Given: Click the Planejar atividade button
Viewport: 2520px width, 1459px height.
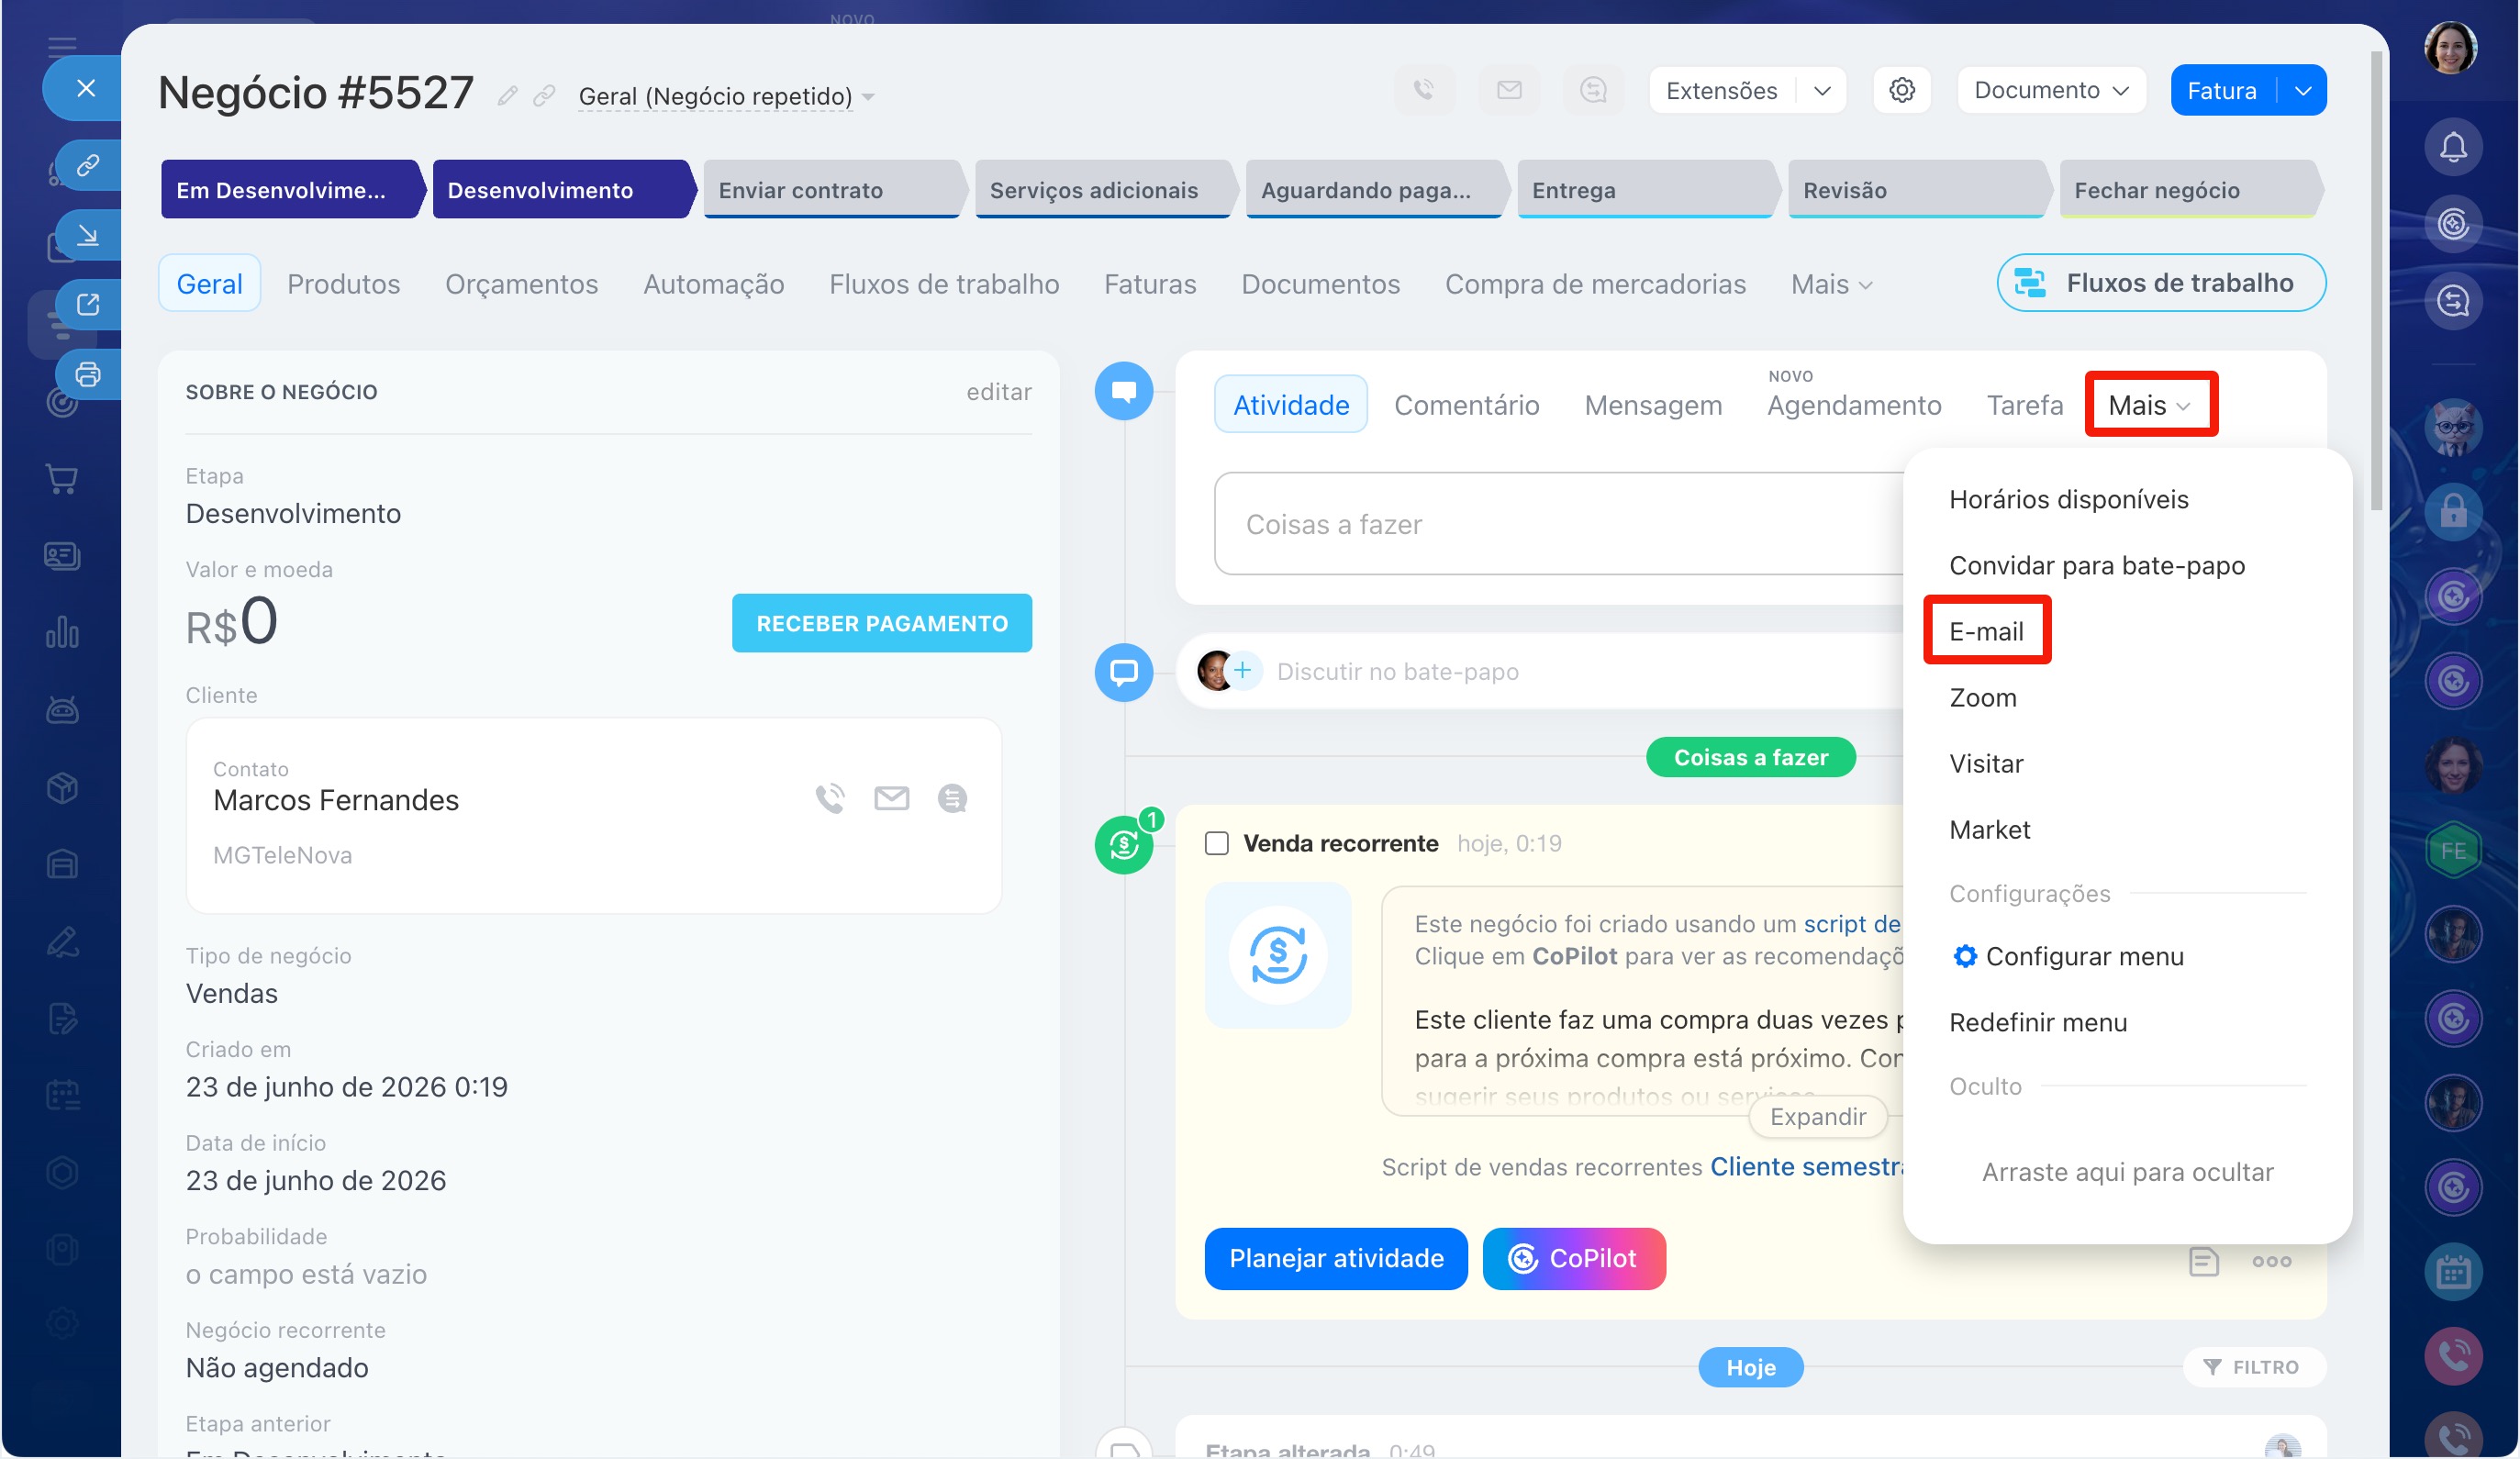Looking at the screenshot, I should 1335,1259.
